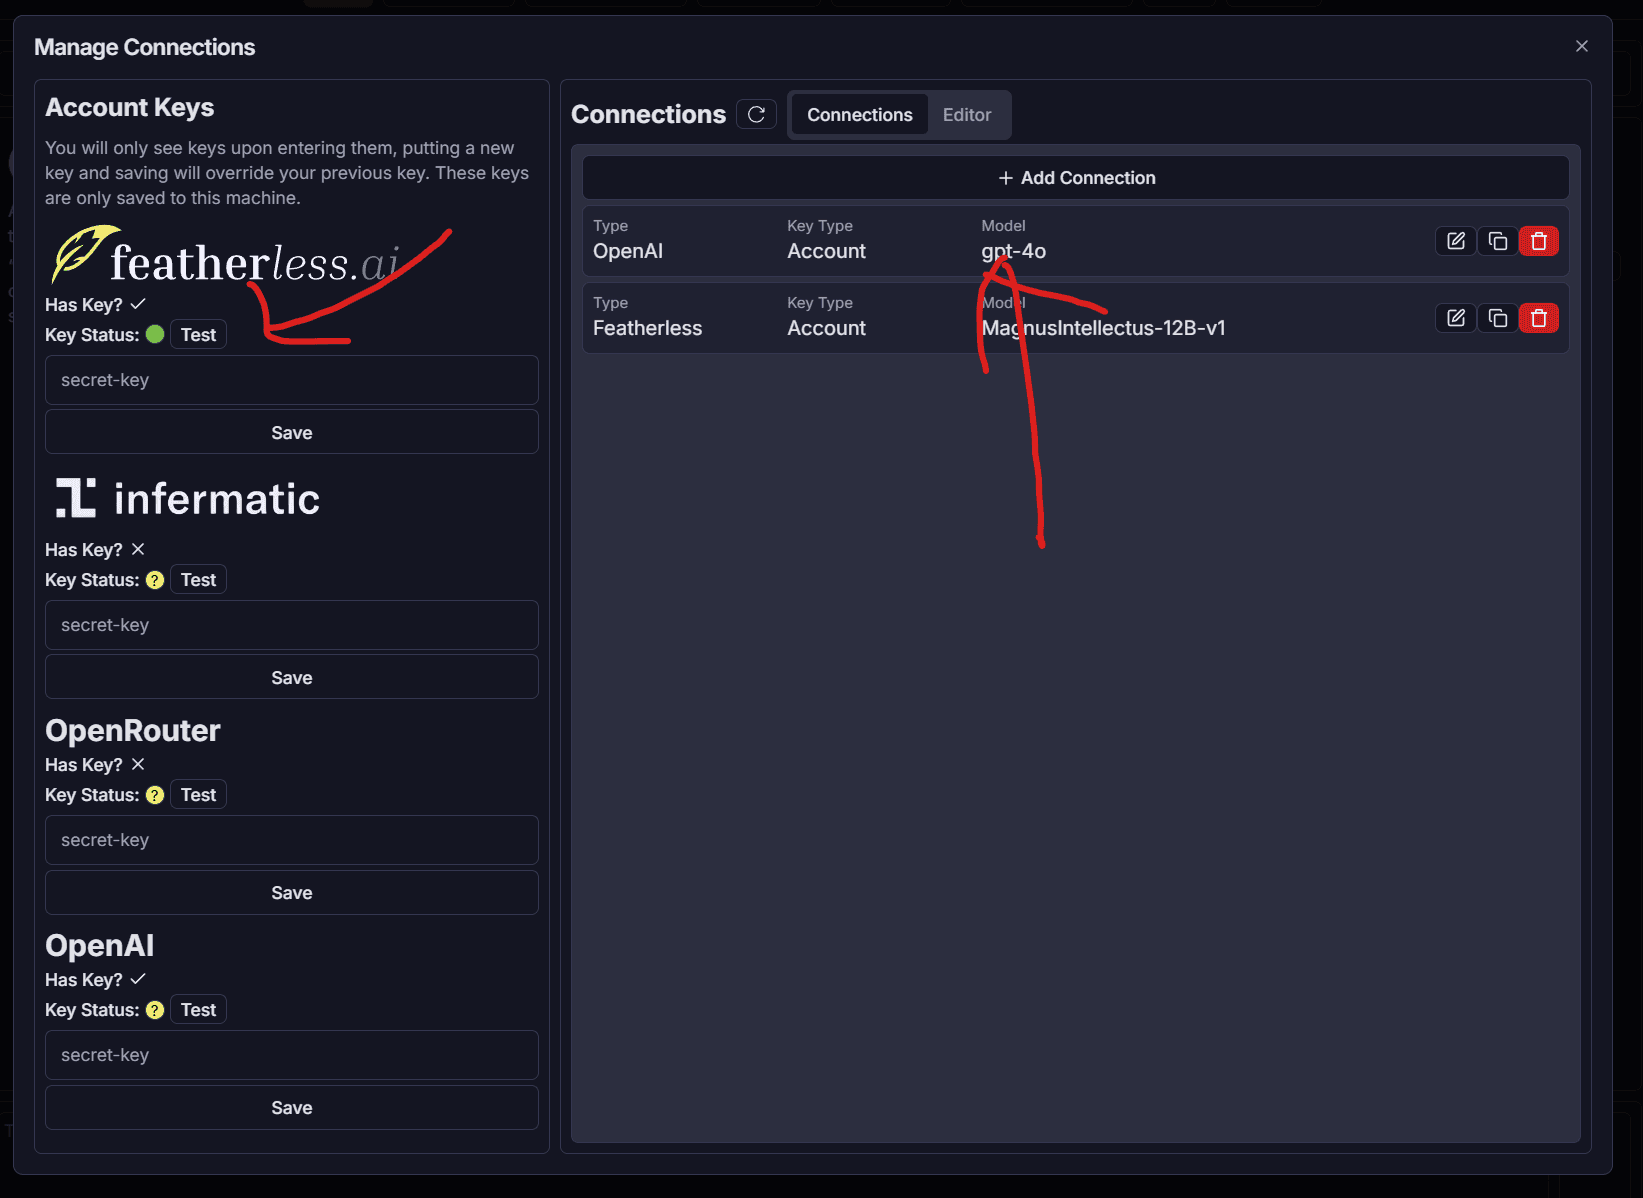Test the infermatic key
This screenshot has width=1643, height=1198.
tap(198, 580)
